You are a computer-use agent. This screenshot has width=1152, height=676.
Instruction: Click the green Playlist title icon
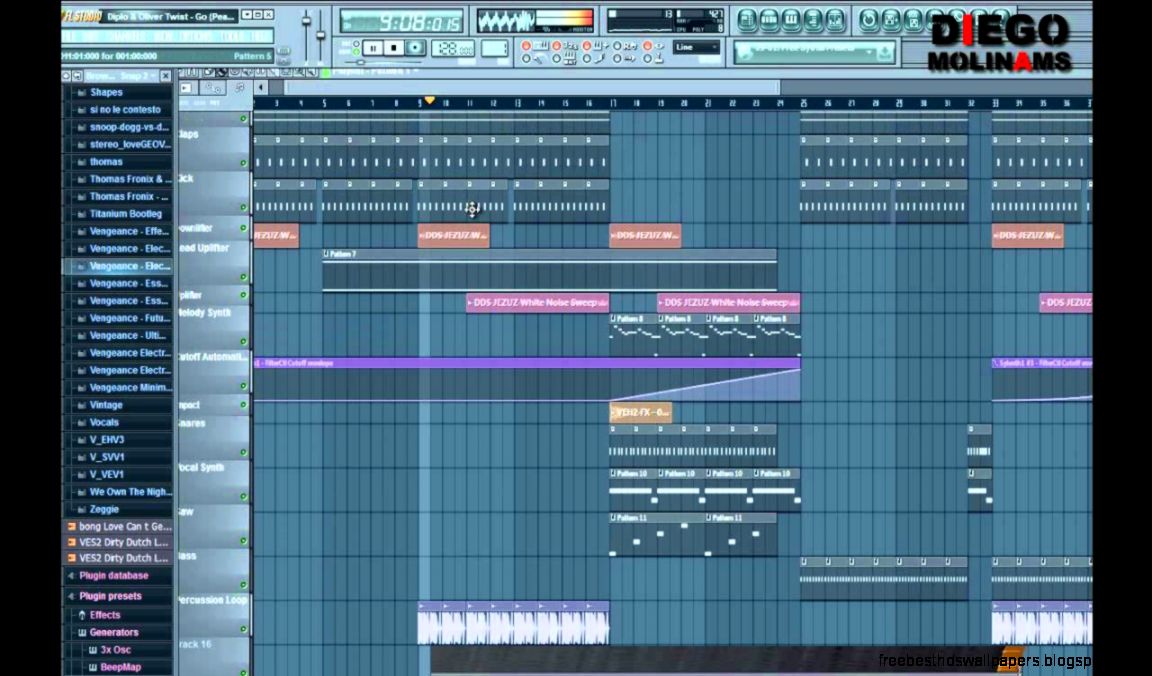(x=326, y=72)
